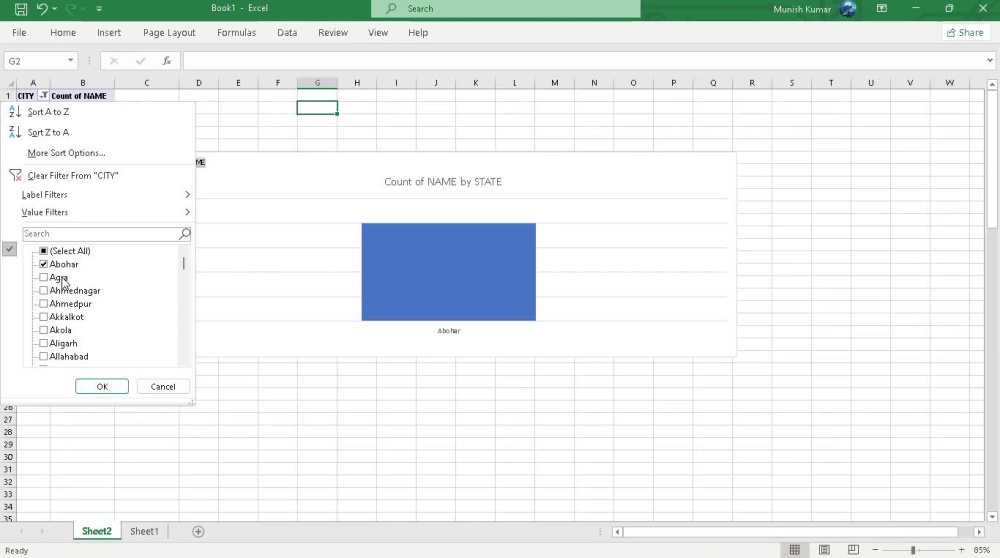Check the Akkalkot checkbox
Screen dimensions: 1000x558
(43, 317)
